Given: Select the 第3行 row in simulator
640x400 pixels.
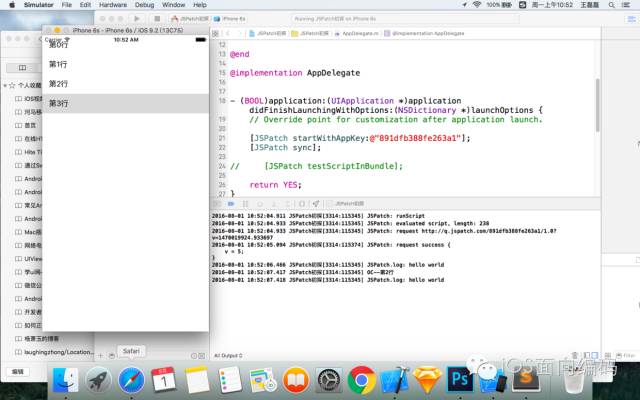Looking at the screenshot, I should [126, 103].
